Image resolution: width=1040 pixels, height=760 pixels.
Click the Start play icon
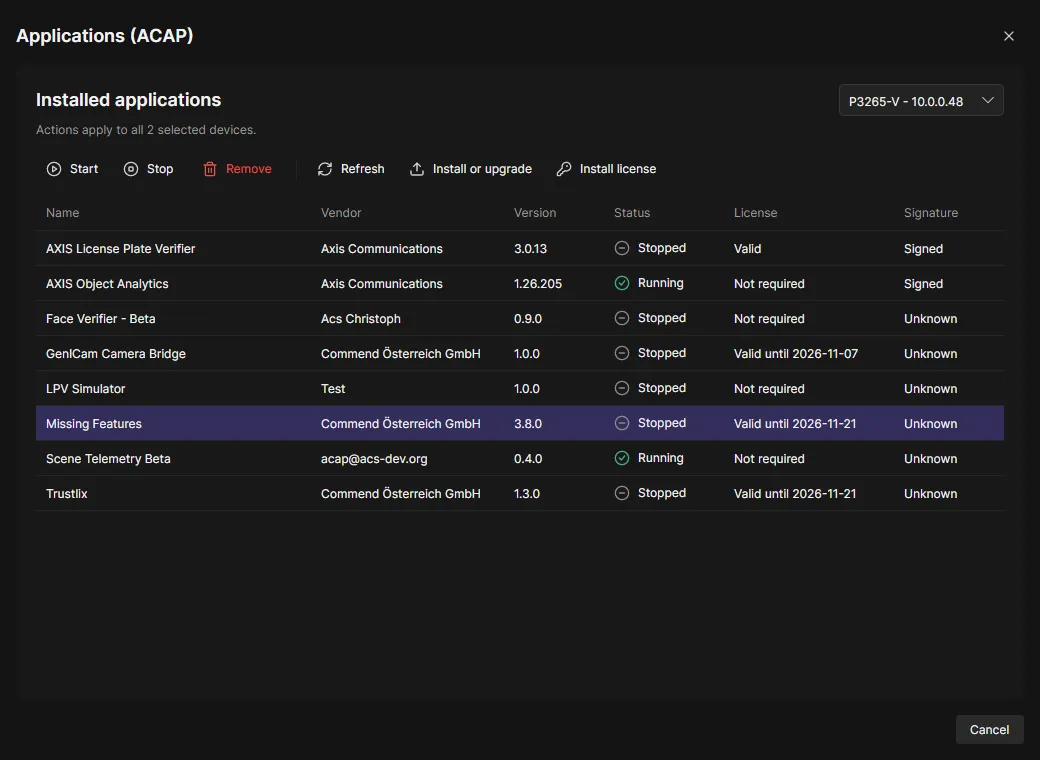coord(54,169)
